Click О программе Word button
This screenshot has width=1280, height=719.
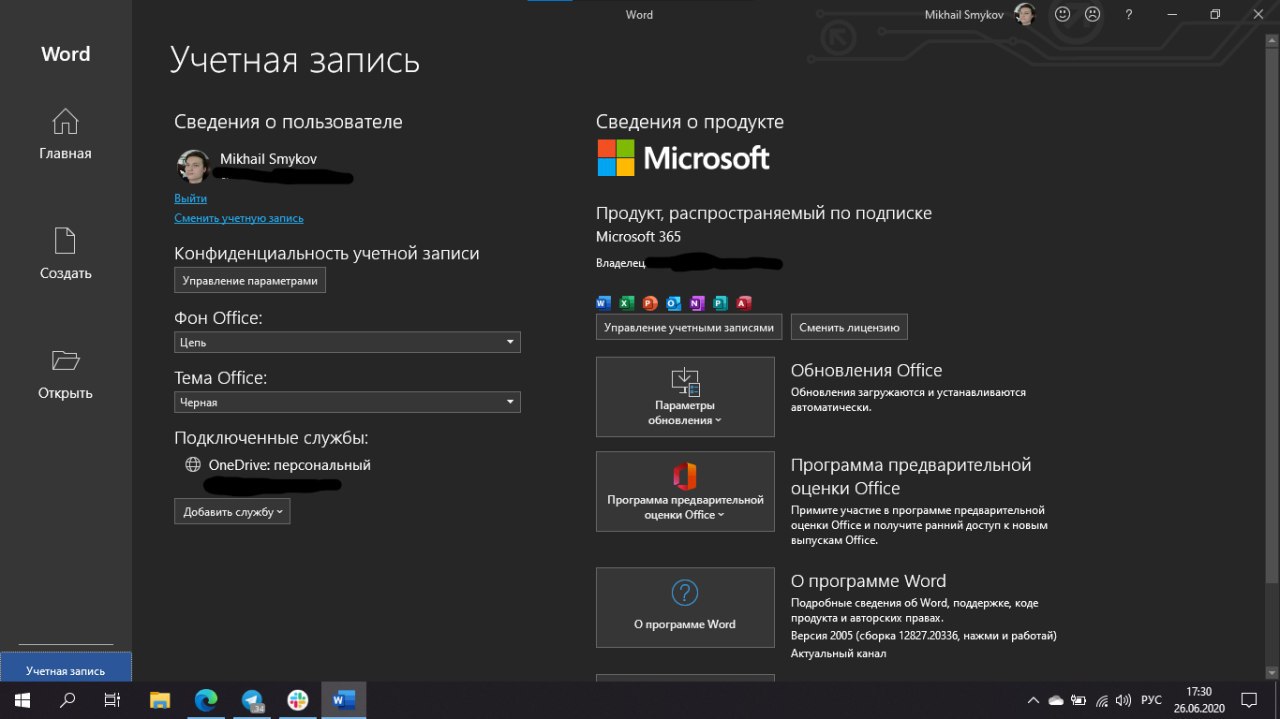point(685,607)
